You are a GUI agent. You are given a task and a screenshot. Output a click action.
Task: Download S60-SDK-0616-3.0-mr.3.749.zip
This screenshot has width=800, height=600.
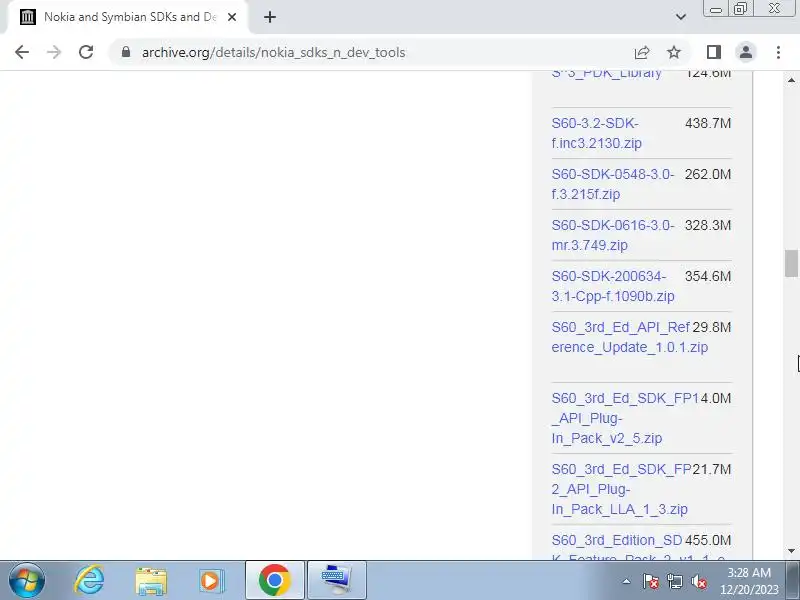click(x=613, y=235)
